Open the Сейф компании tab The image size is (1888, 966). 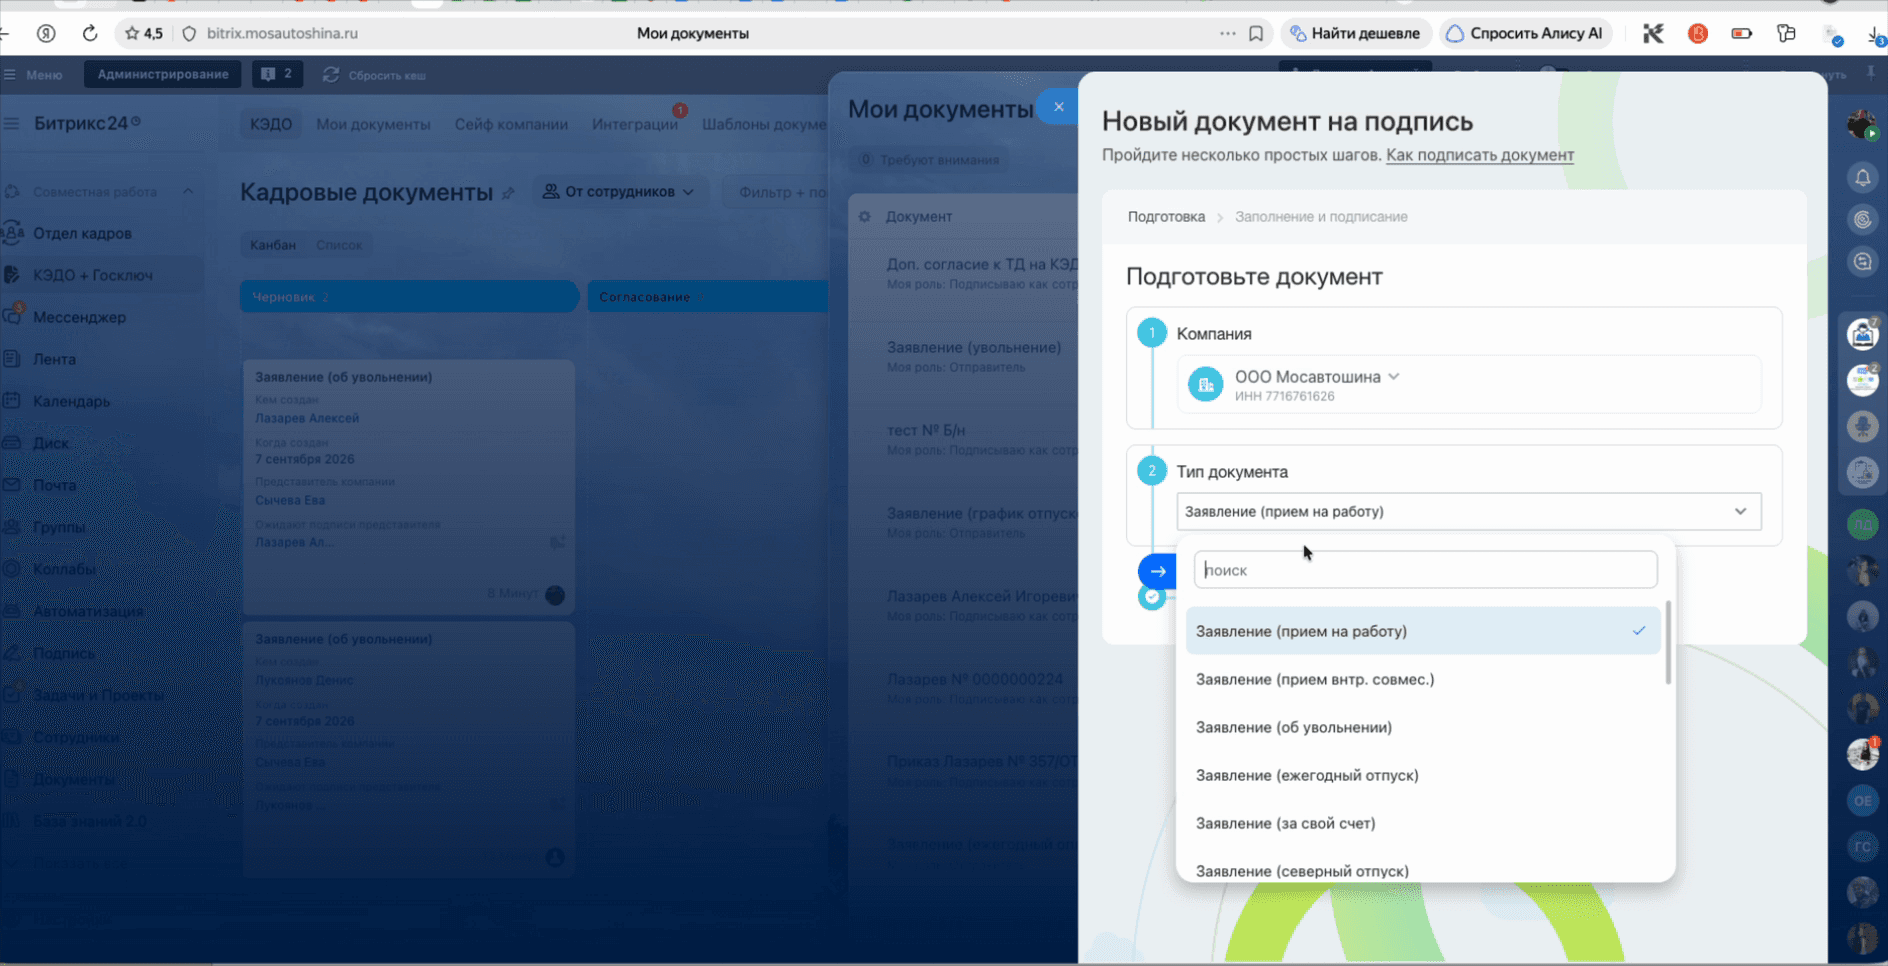tap(511, 124)
